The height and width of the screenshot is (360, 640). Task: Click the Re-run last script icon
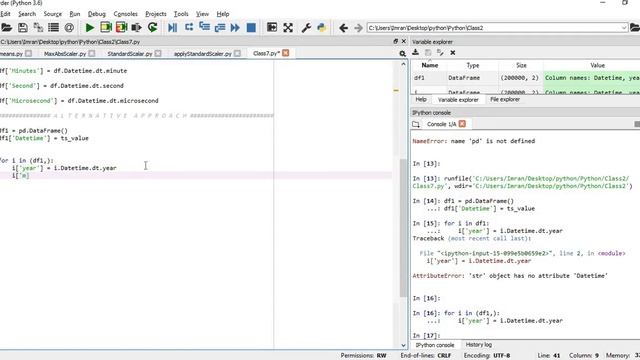(153, 28)
